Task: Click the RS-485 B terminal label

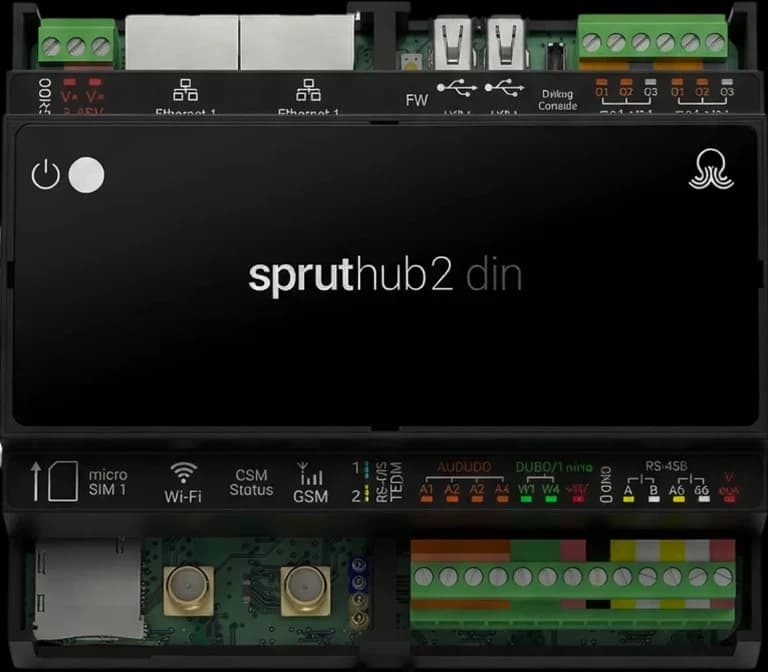Action: pyautogui.click(x=653, y=490)
